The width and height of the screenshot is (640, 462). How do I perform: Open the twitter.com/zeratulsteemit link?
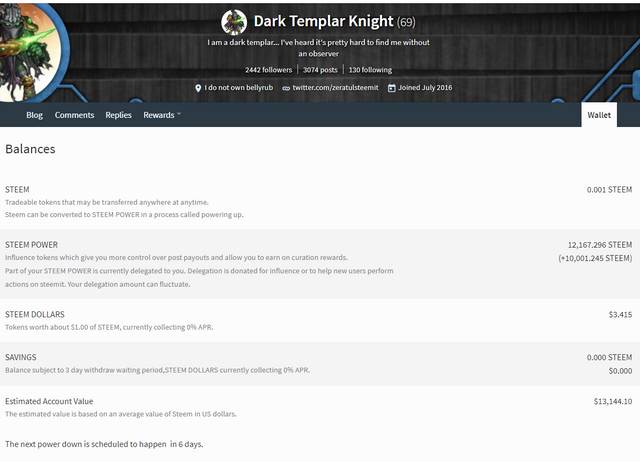(x=335, y=88)
